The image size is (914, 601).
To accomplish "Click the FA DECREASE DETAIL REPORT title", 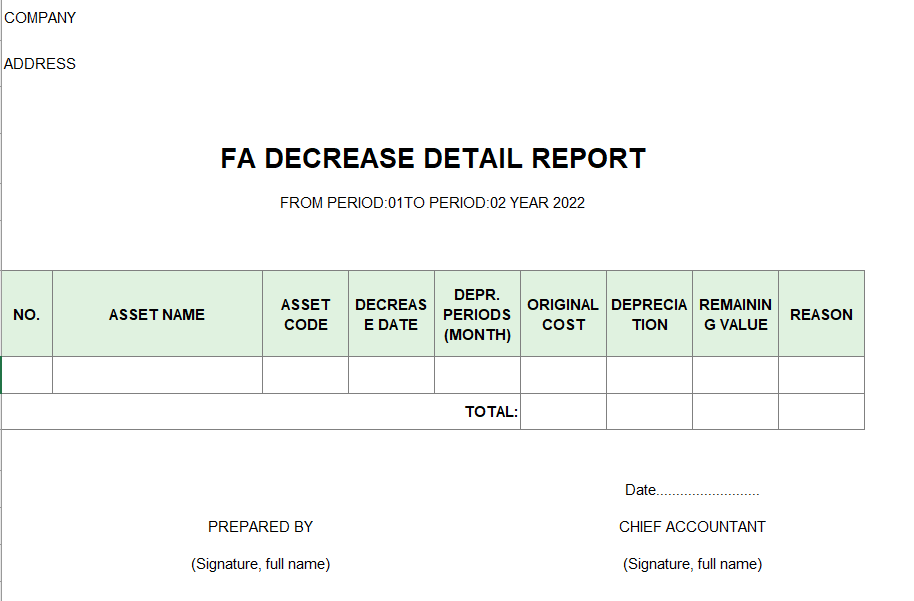I will coord(433,159).
